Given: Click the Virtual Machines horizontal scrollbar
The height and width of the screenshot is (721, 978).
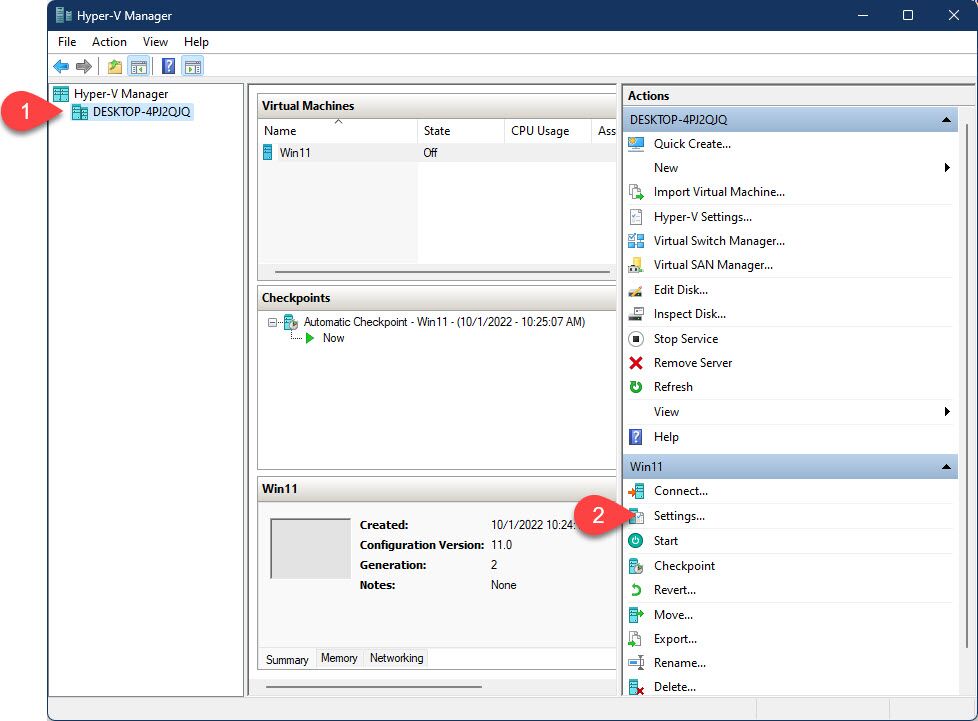Looking at the screenshot, I should pos(442,273).
